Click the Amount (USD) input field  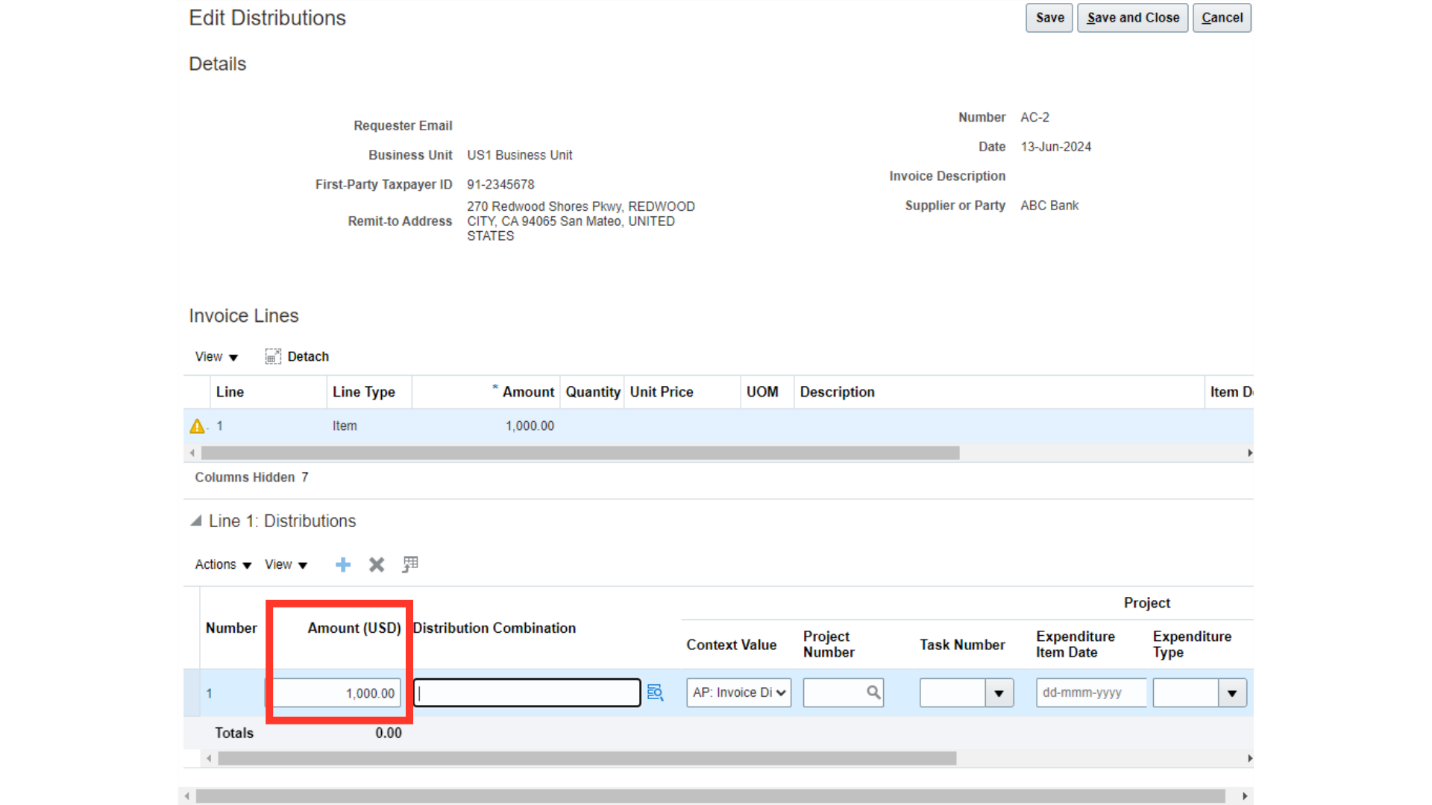coord(334,693)
